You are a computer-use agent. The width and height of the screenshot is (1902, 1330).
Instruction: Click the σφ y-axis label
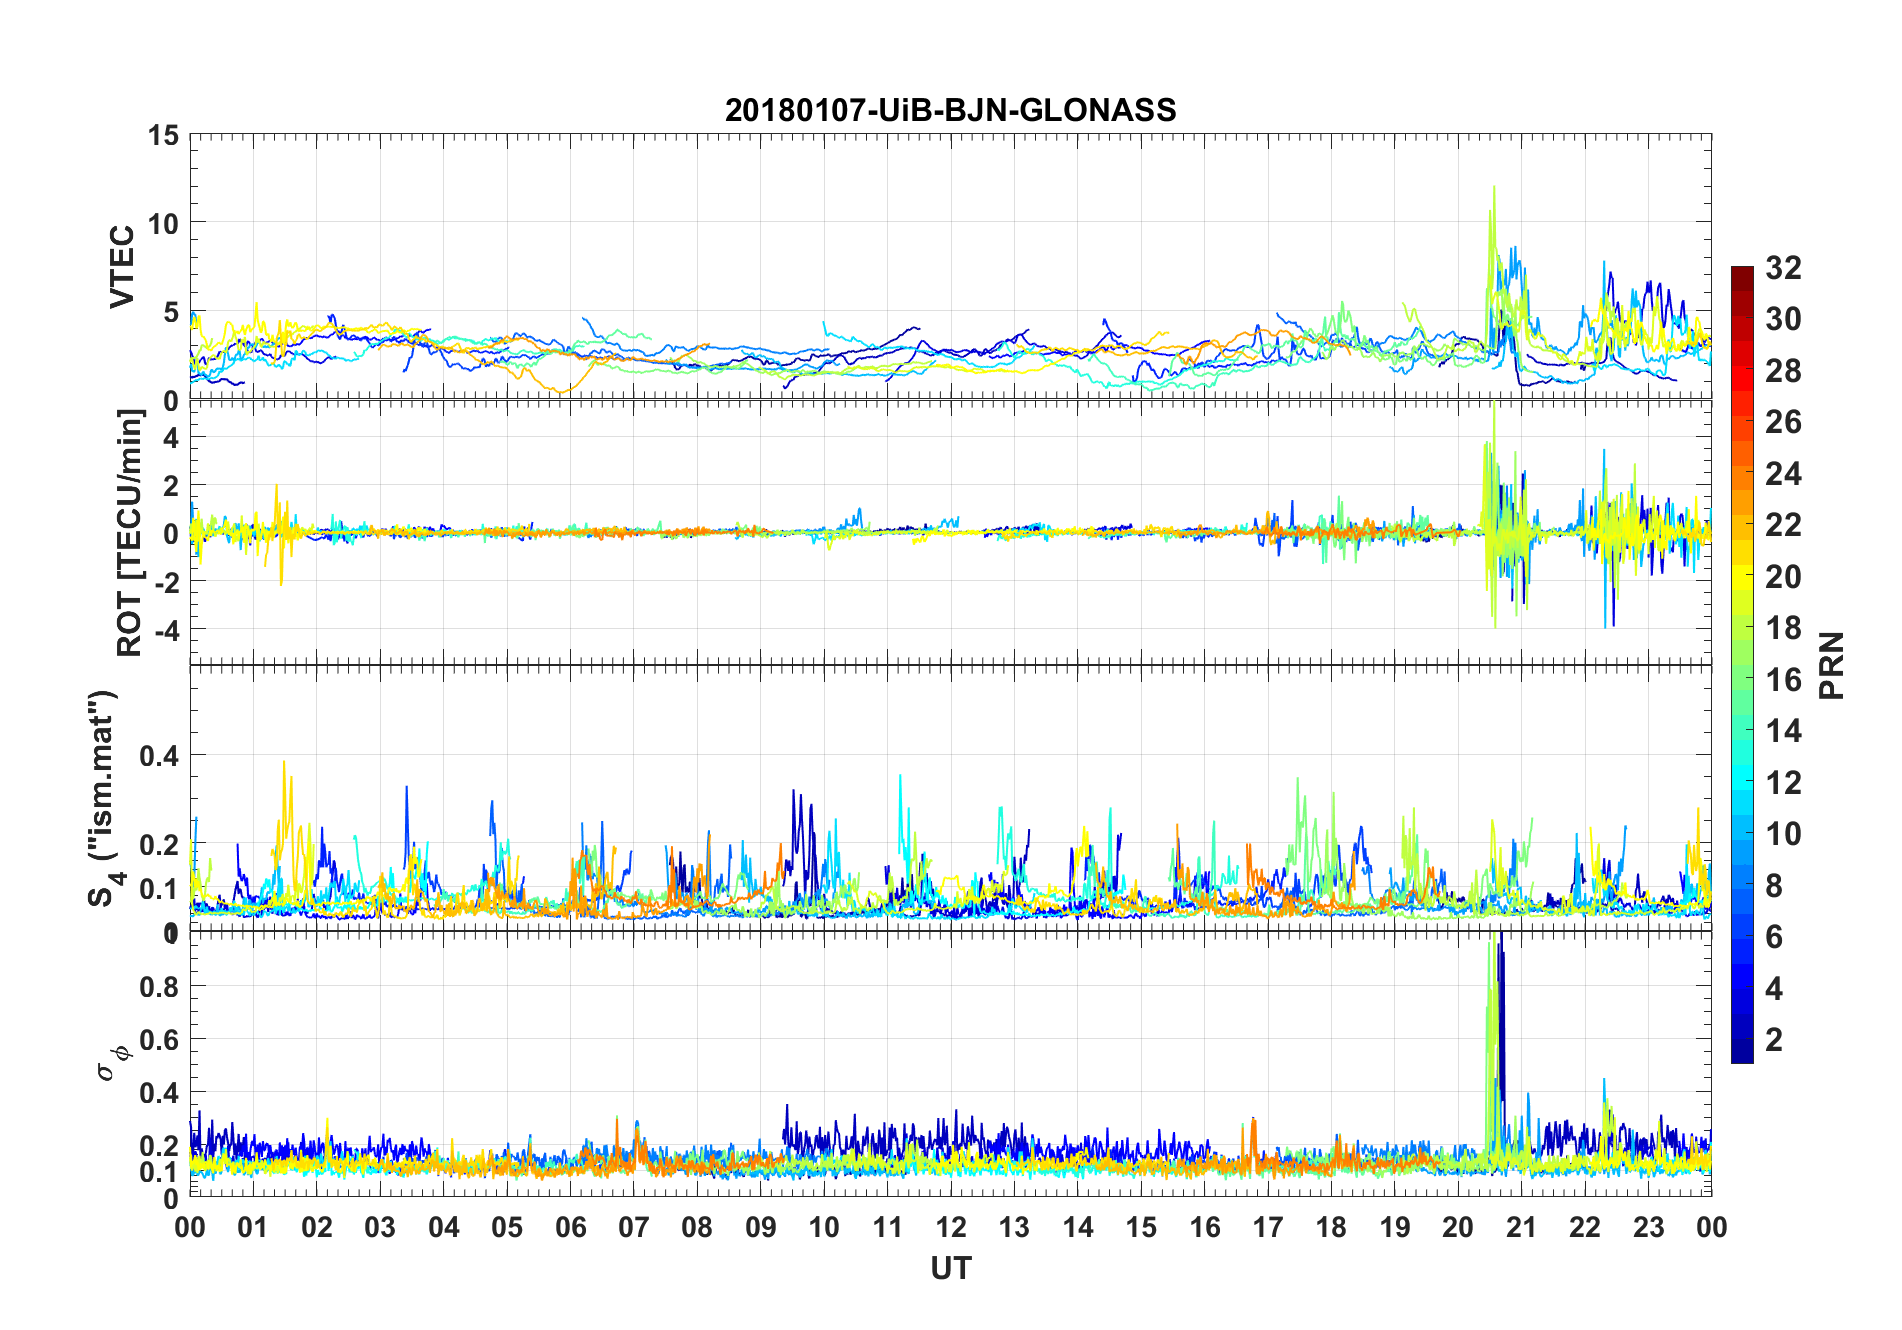(x=113, y=1062)
